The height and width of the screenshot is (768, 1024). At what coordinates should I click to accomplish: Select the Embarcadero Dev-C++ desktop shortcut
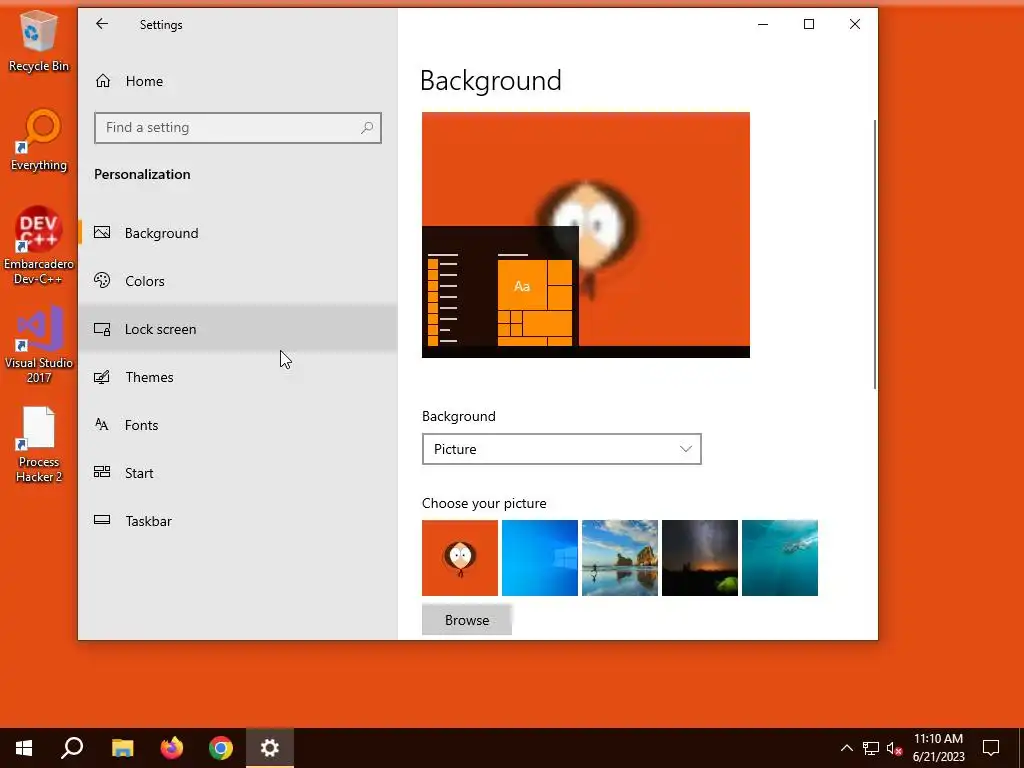click(39, 246)
